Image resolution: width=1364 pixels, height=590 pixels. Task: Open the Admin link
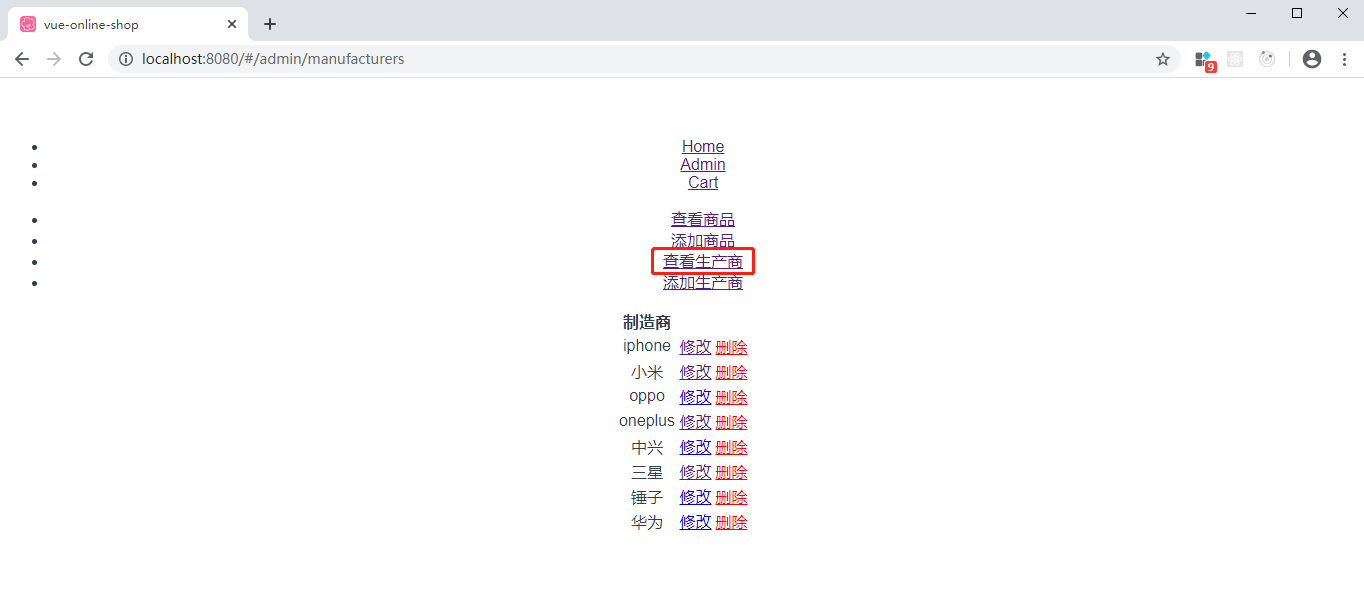tap(703, 164)
